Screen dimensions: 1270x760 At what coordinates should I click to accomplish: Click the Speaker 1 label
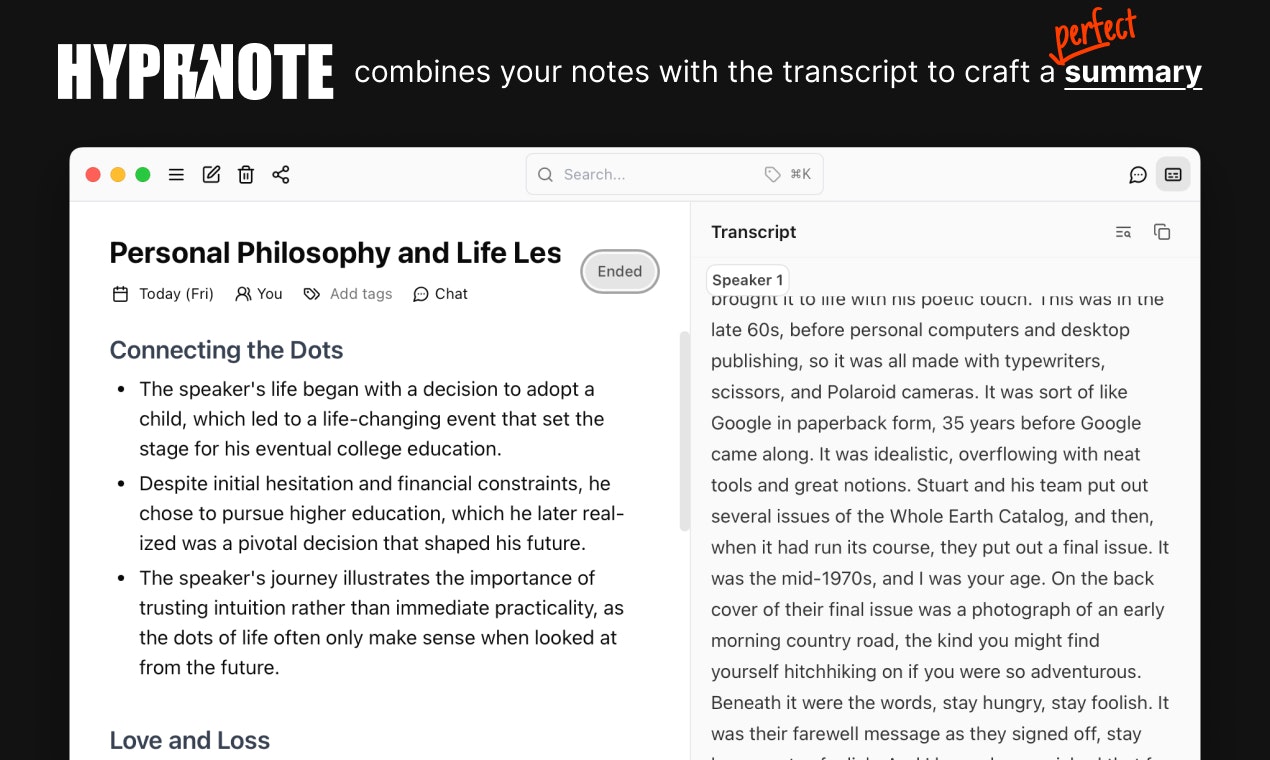pyautogui.click(x=748, y=280)
